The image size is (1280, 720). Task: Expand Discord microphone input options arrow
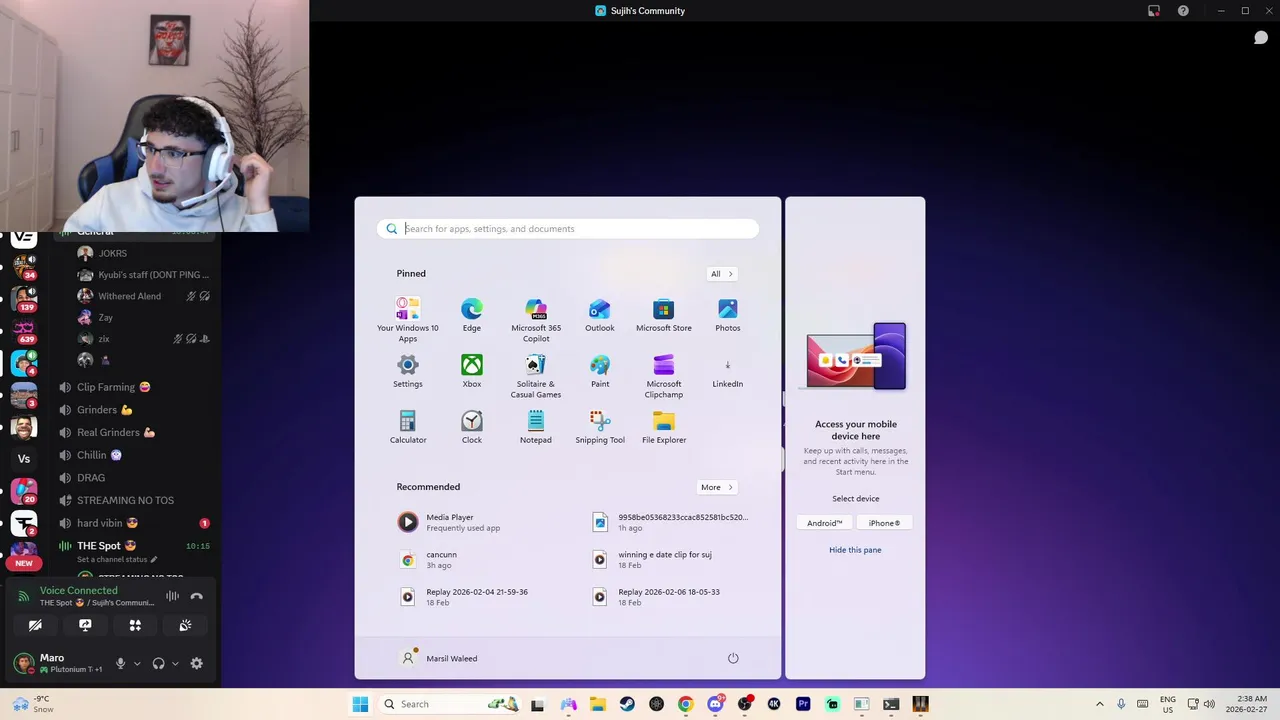click(x=137, y=663)
